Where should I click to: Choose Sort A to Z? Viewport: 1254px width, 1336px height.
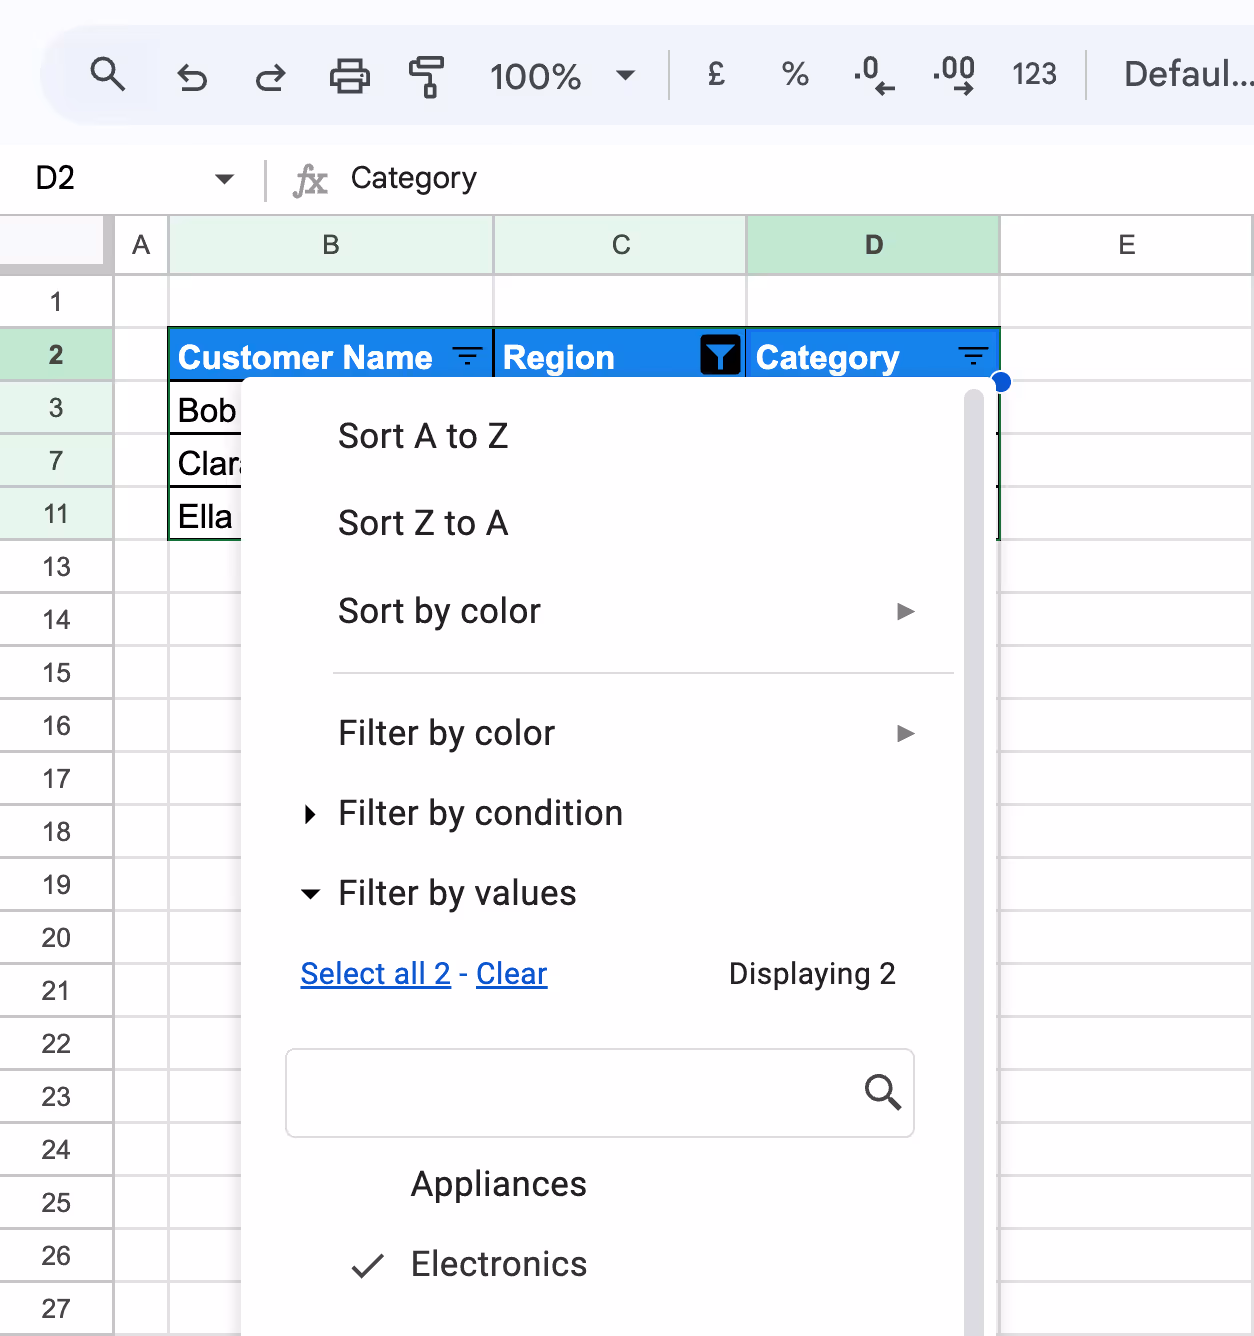tap(423, 435)
